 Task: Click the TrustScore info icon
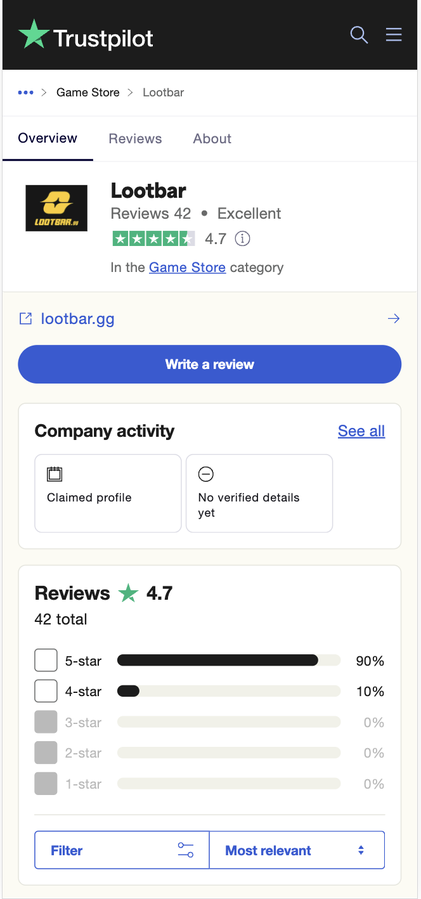point(243,239)
